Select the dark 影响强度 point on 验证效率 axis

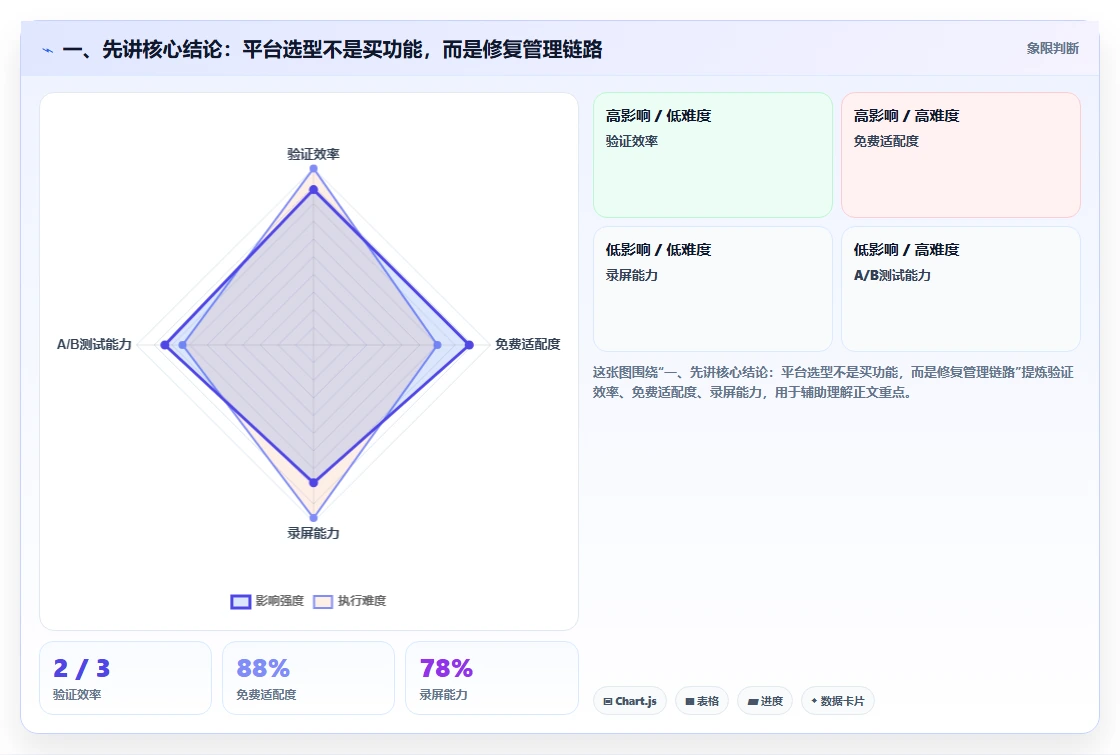314,190
